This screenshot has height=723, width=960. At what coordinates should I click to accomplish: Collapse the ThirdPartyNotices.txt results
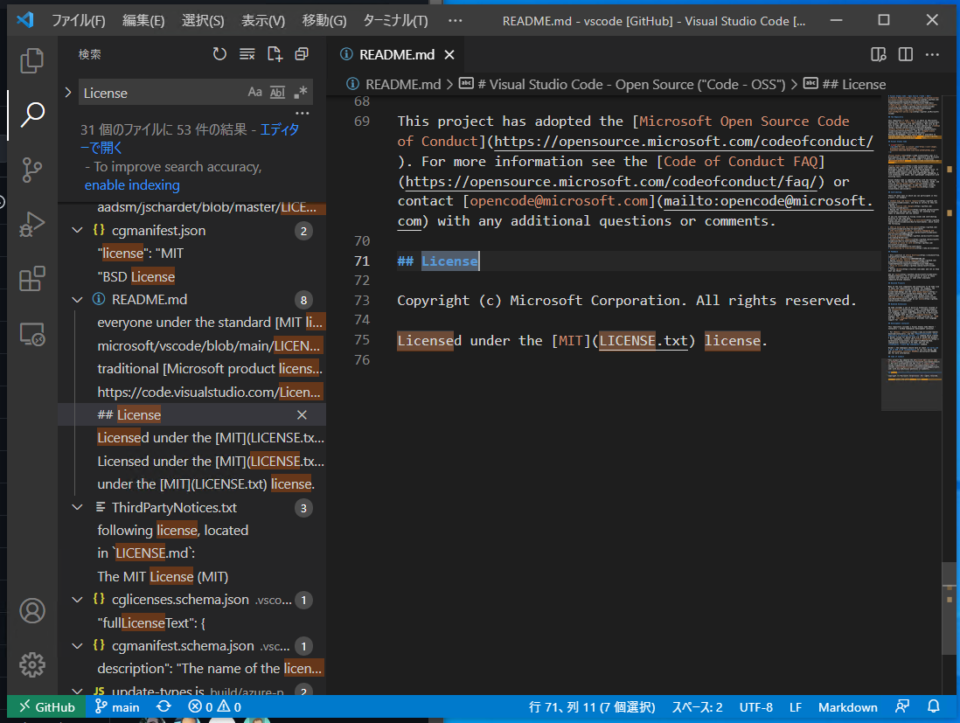pos(77,507)
